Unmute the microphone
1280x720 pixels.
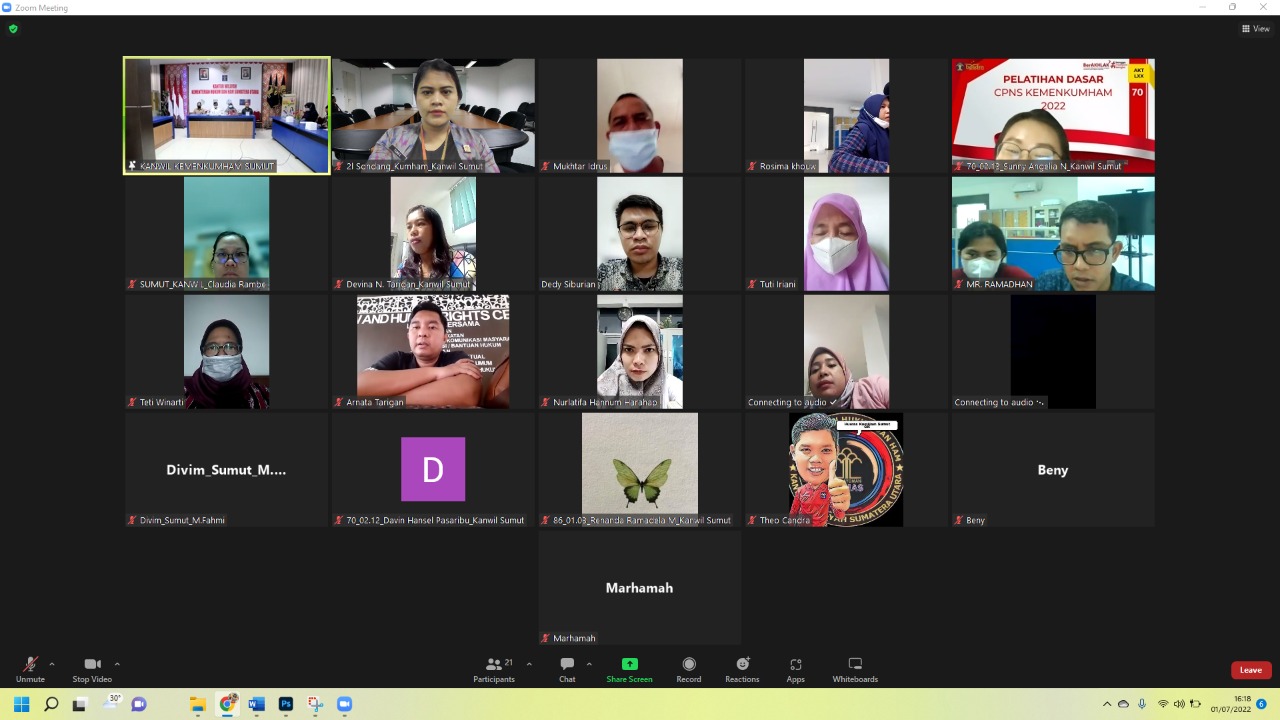click(x=30, y=668)
